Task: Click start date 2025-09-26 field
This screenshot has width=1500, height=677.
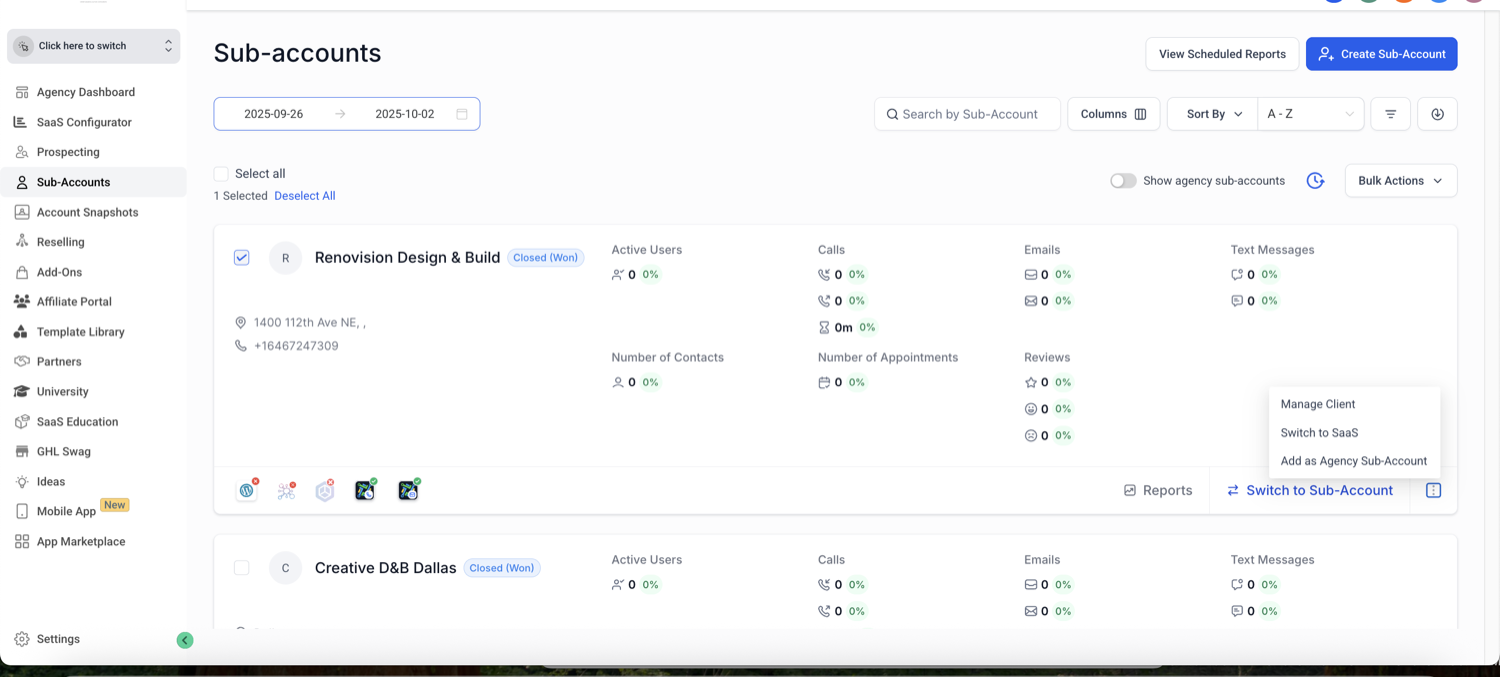Action: 273,114
